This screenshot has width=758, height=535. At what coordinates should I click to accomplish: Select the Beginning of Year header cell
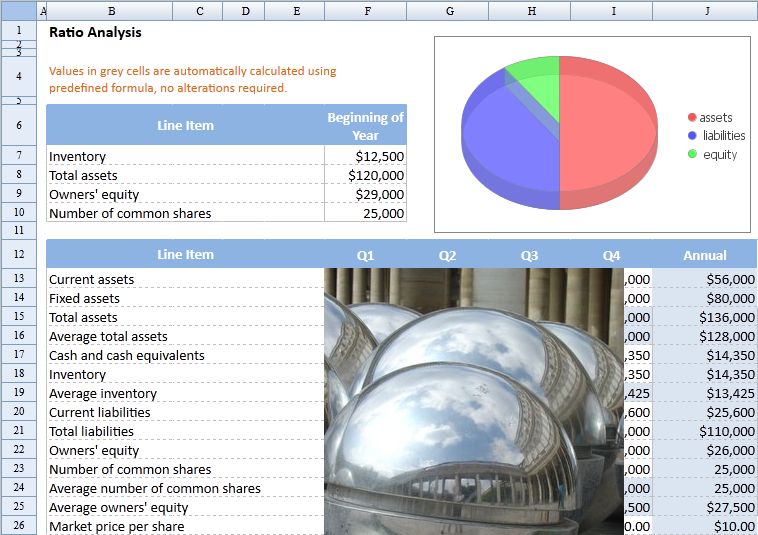(x=365, y=126)
